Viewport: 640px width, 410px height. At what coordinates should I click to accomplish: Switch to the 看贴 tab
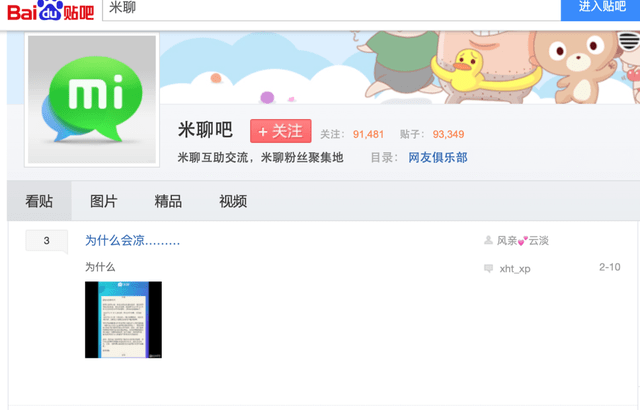pos(39,201)
